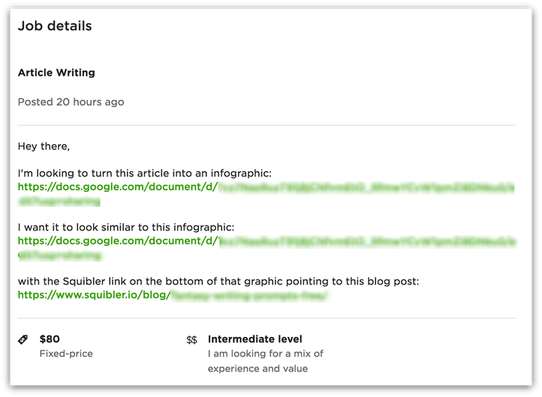
Task: Click the sentence mentioning the Squibler link
Action: click(x=218, y=281)
